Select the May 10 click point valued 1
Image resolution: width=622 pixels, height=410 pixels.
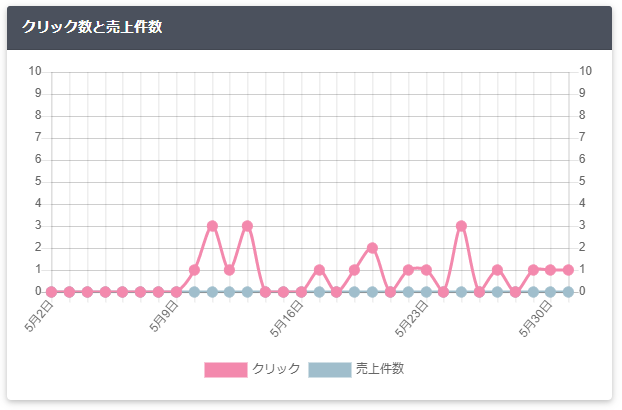[194, 270]
